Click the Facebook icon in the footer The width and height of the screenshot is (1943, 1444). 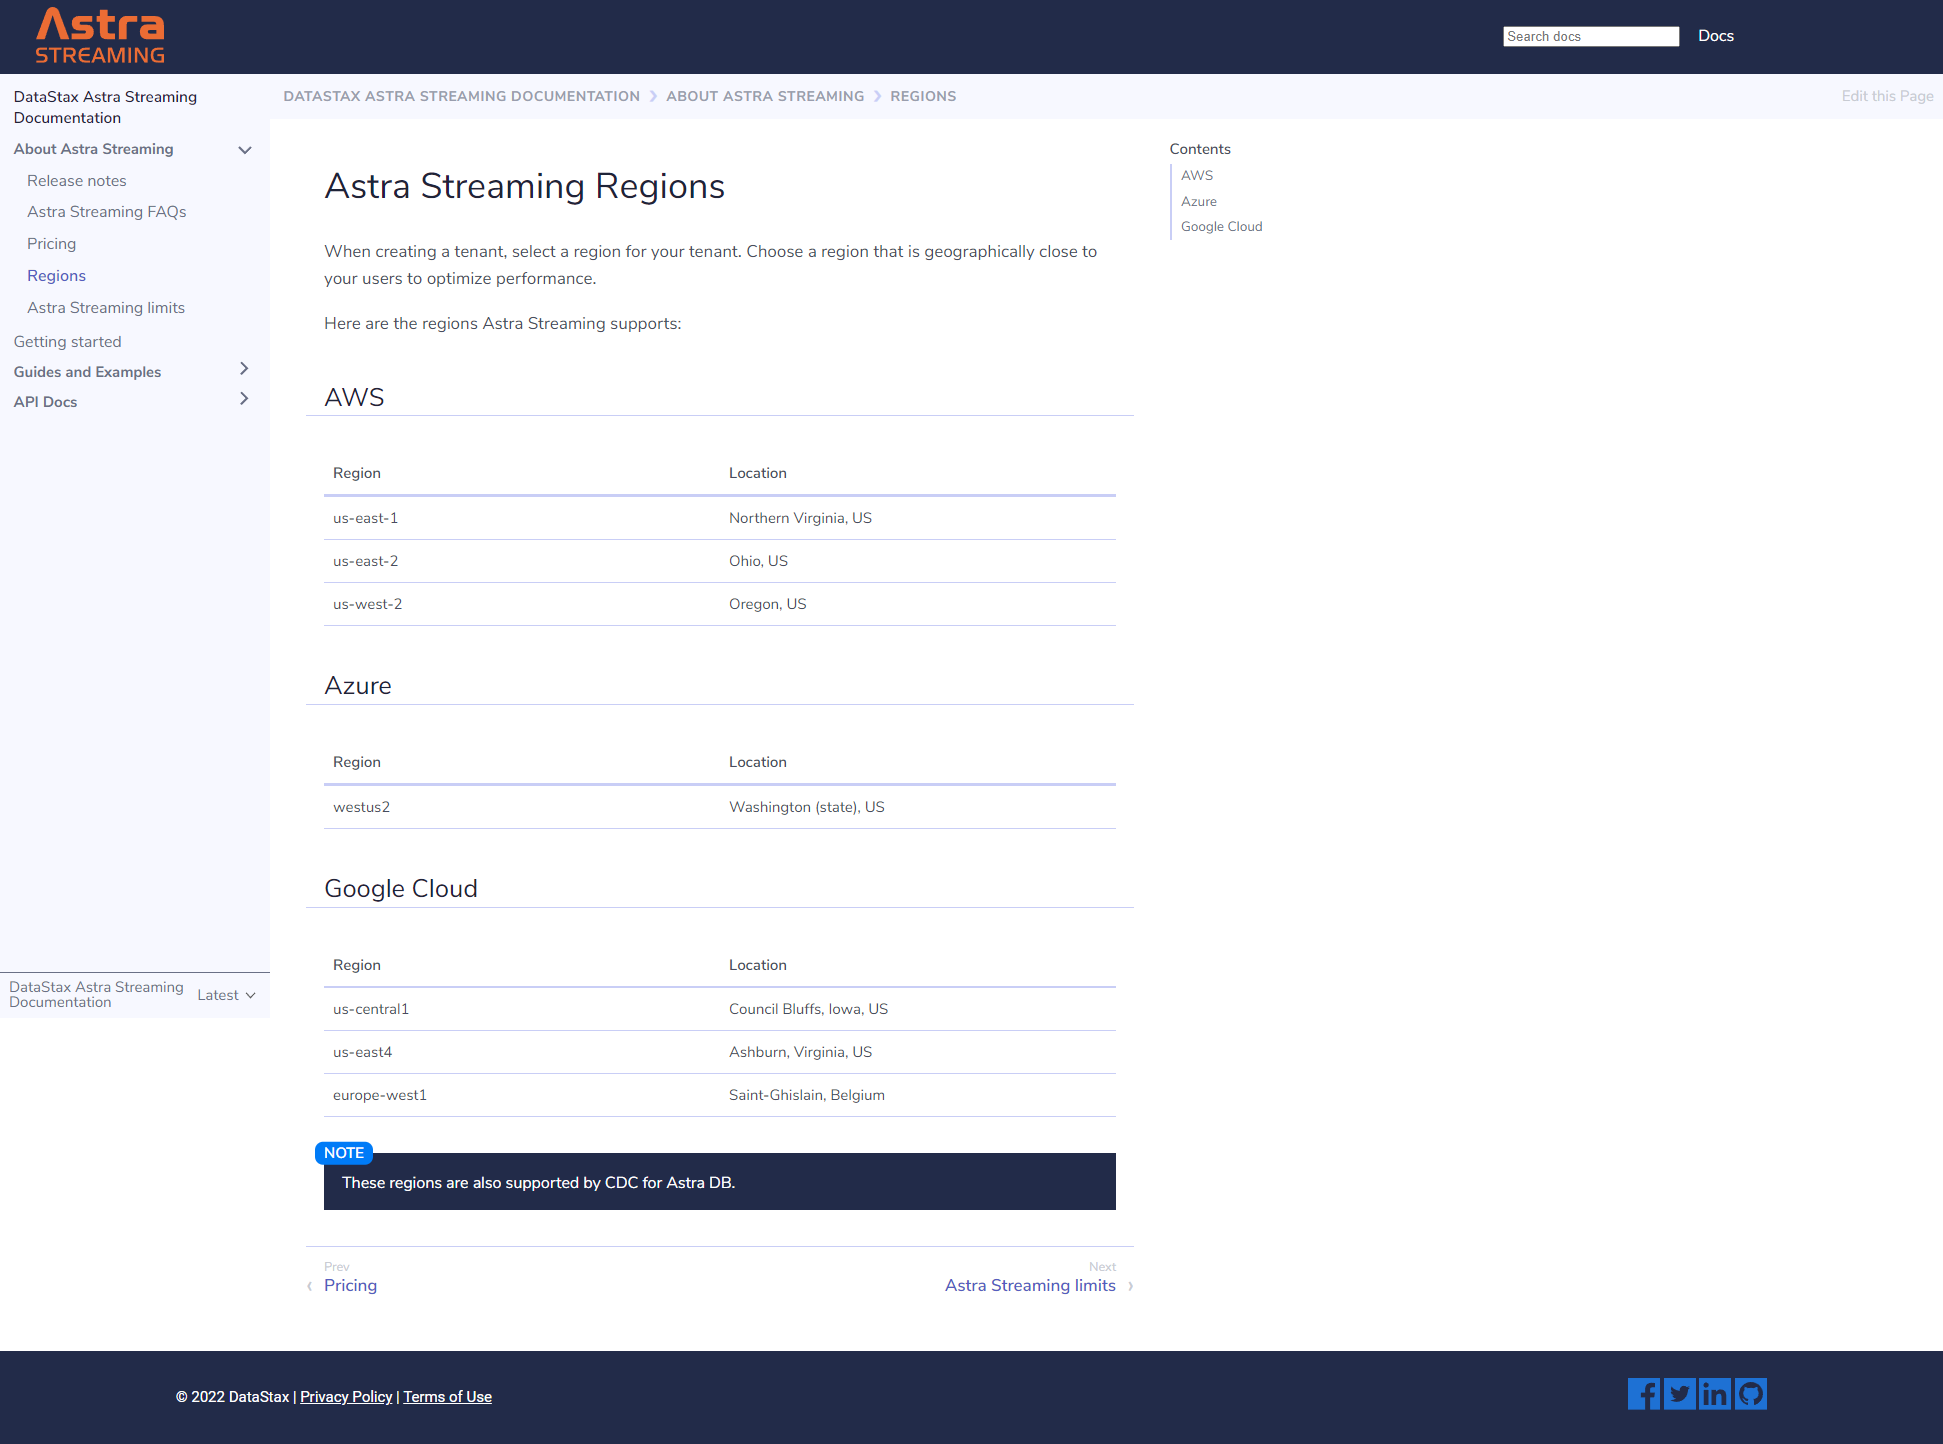(1643, 1393)
